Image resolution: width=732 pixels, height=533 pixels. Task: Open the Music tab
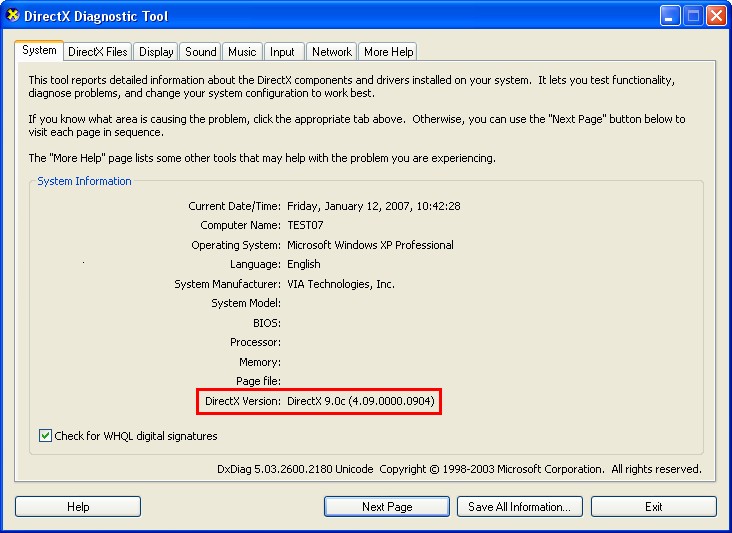tap(242, 52)
